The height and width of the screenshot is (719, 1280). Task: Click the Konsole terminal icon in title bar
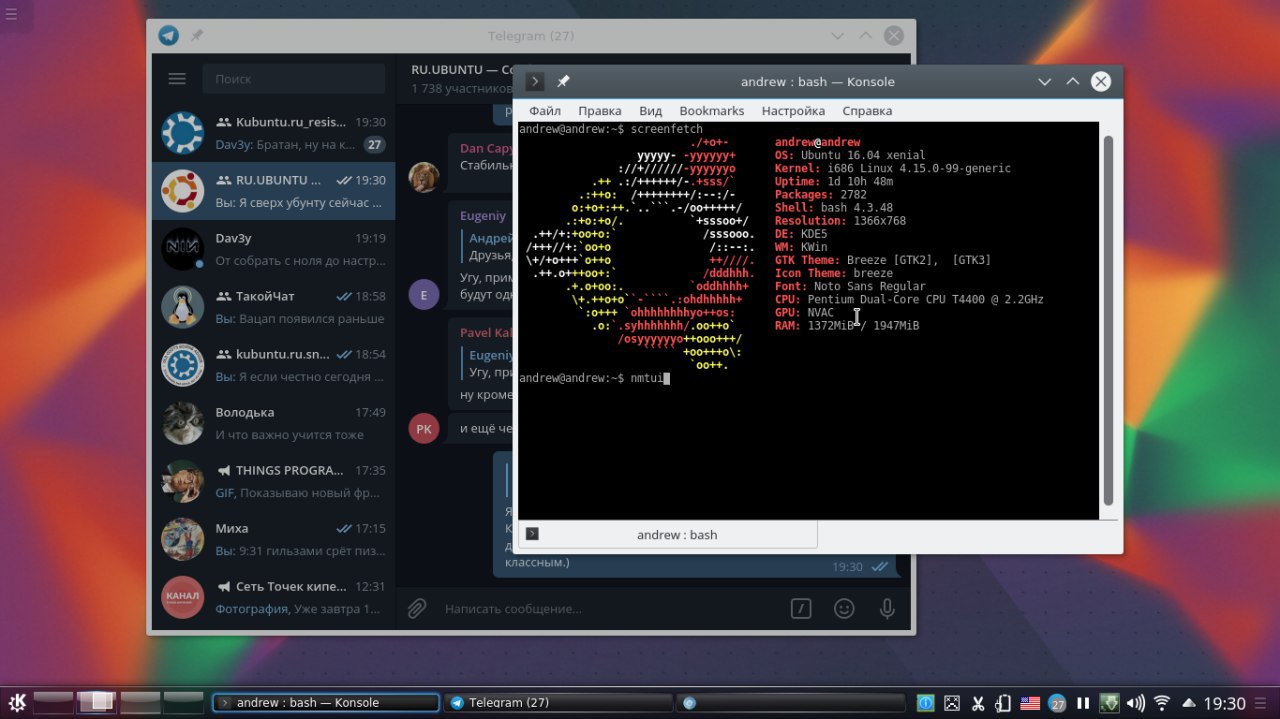[535, 82]
